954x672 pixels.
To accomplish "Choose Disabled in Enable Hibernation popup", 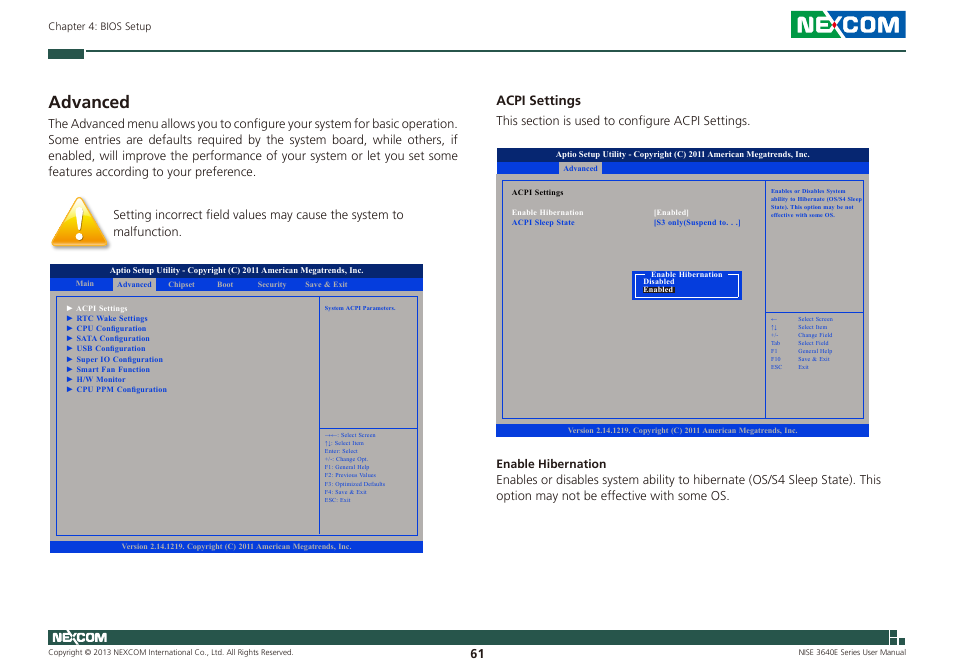I will point(659,282).
